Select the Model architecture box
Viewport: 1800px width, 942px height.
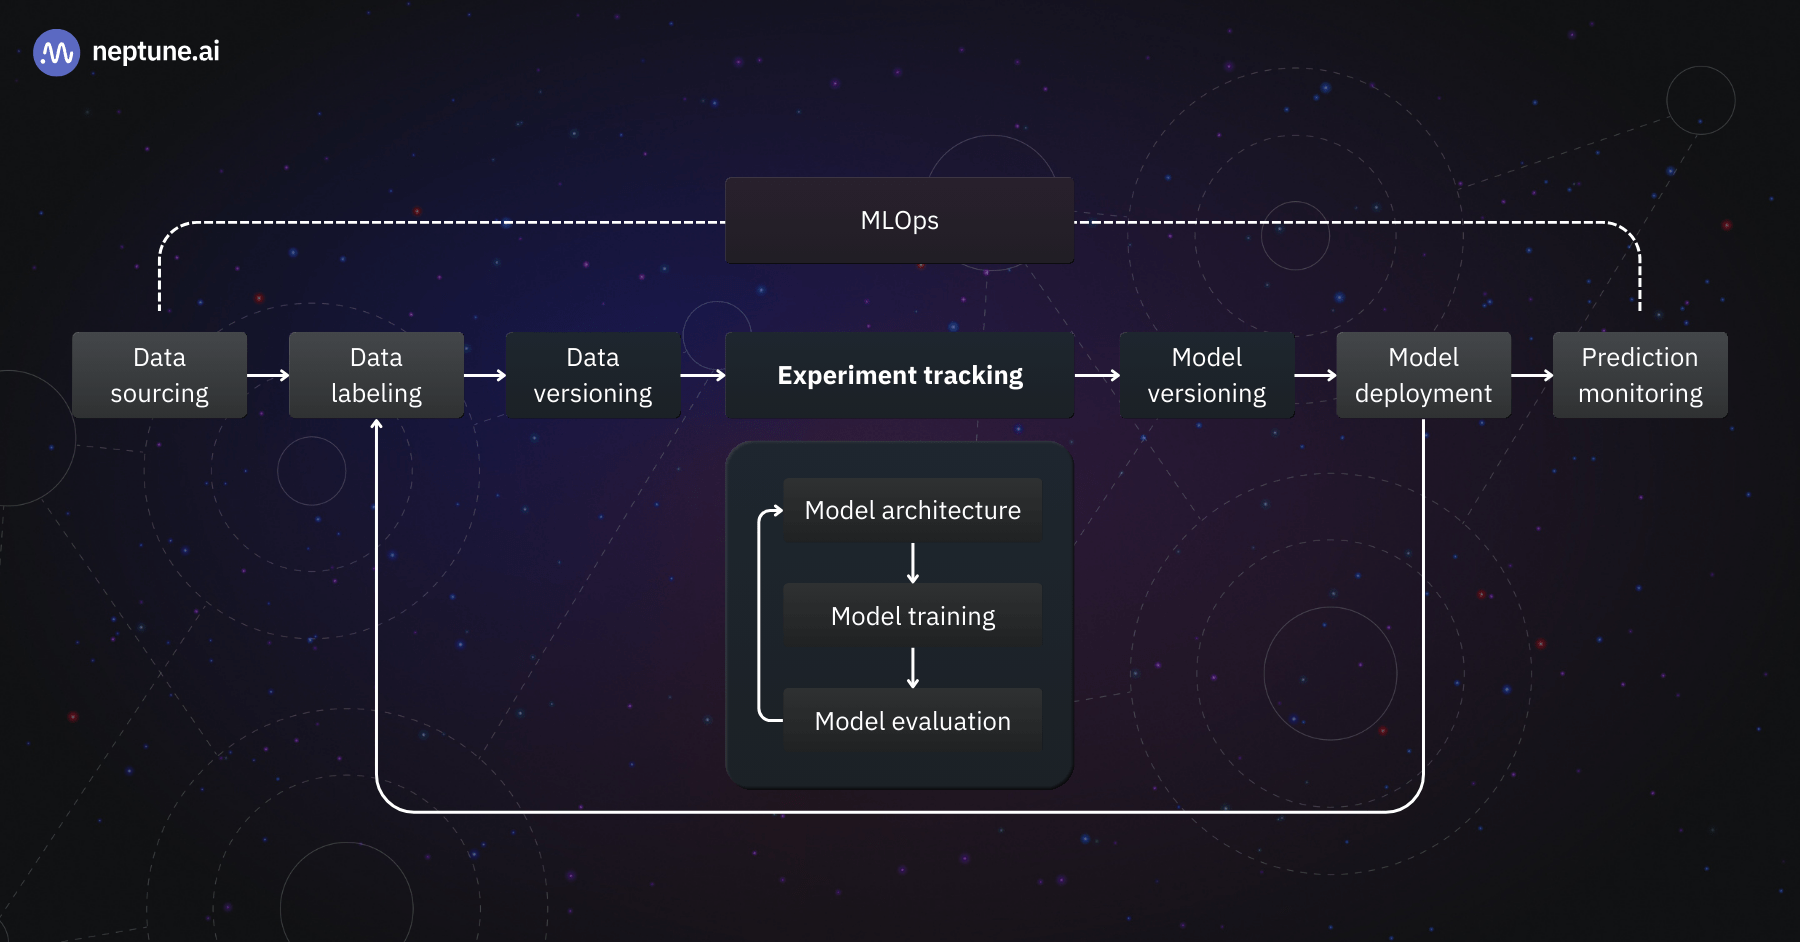point(911,510)
